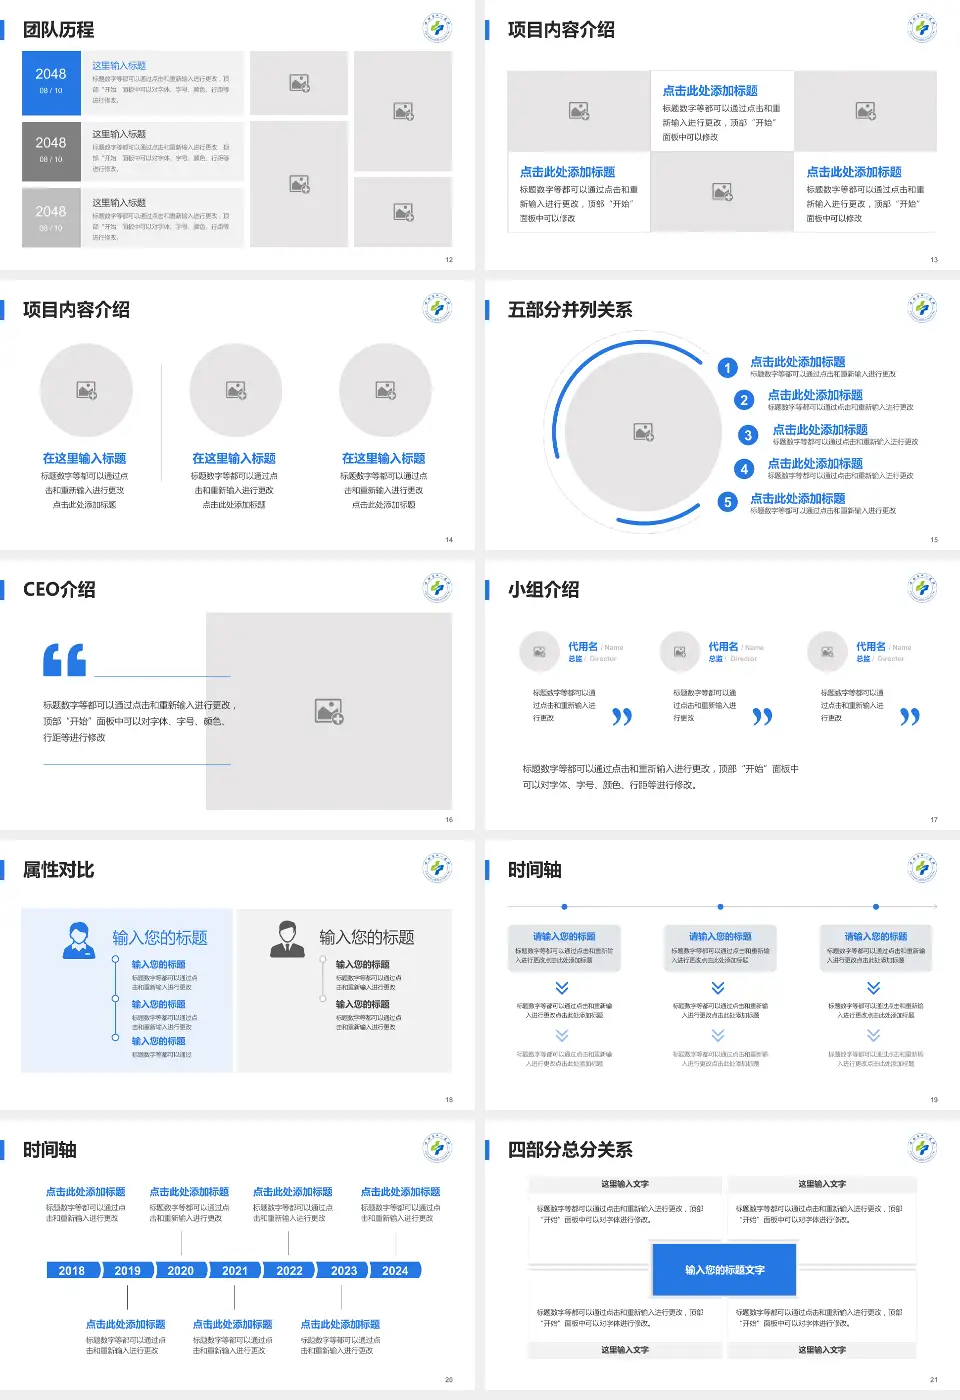This screenshot has width=960, height=1400.
Task: Click the first member avatar in 小组介绍
Action: tap(539, 652)
